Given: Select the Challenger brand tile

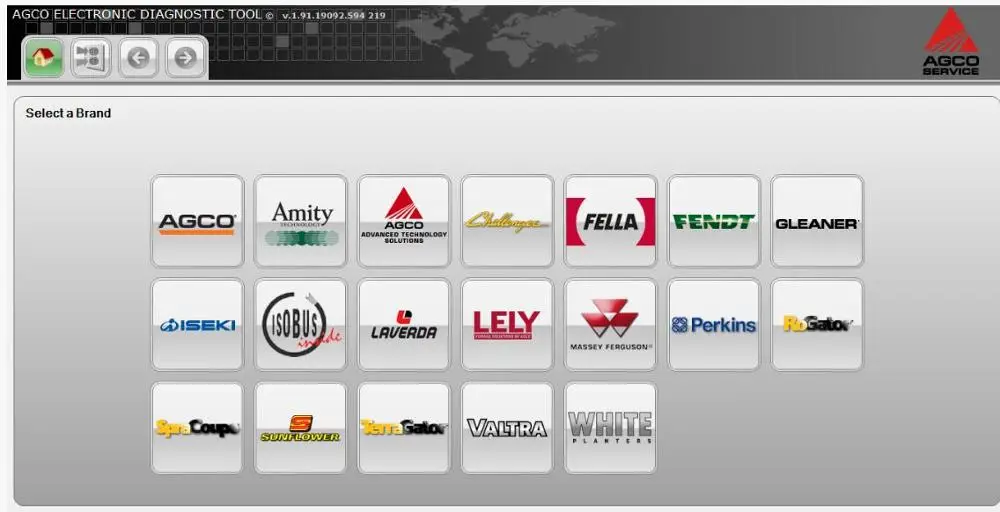Looking at the screenshot, I should pos(508,221).
